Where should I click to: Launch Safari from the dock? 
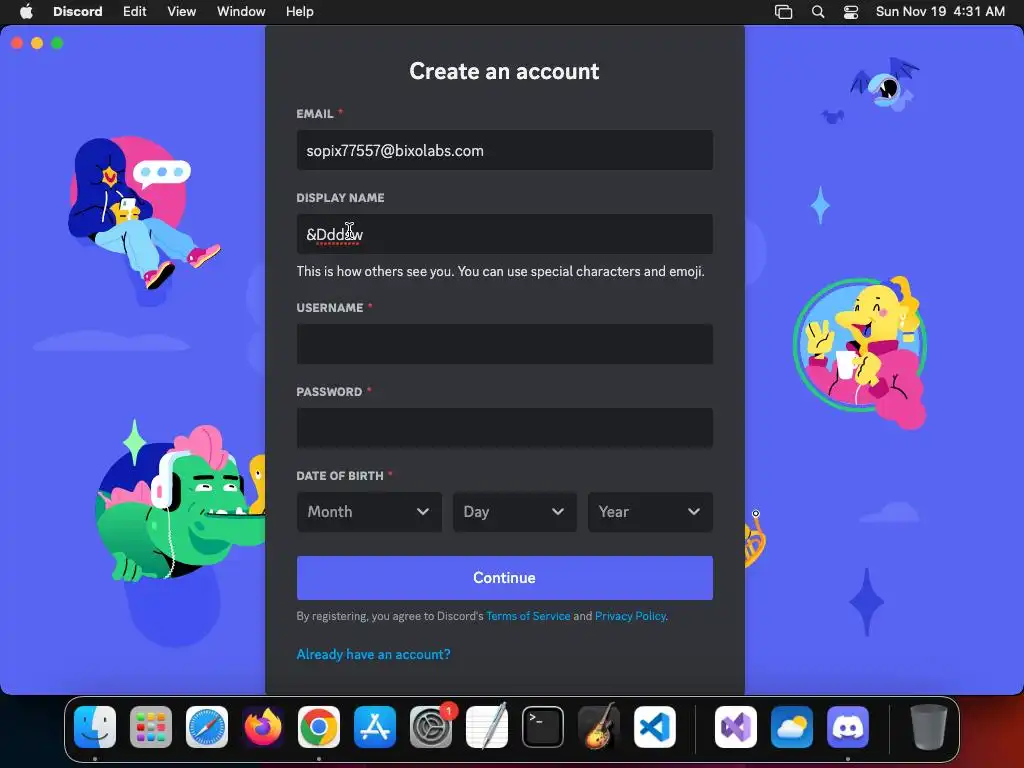(207, 727)
